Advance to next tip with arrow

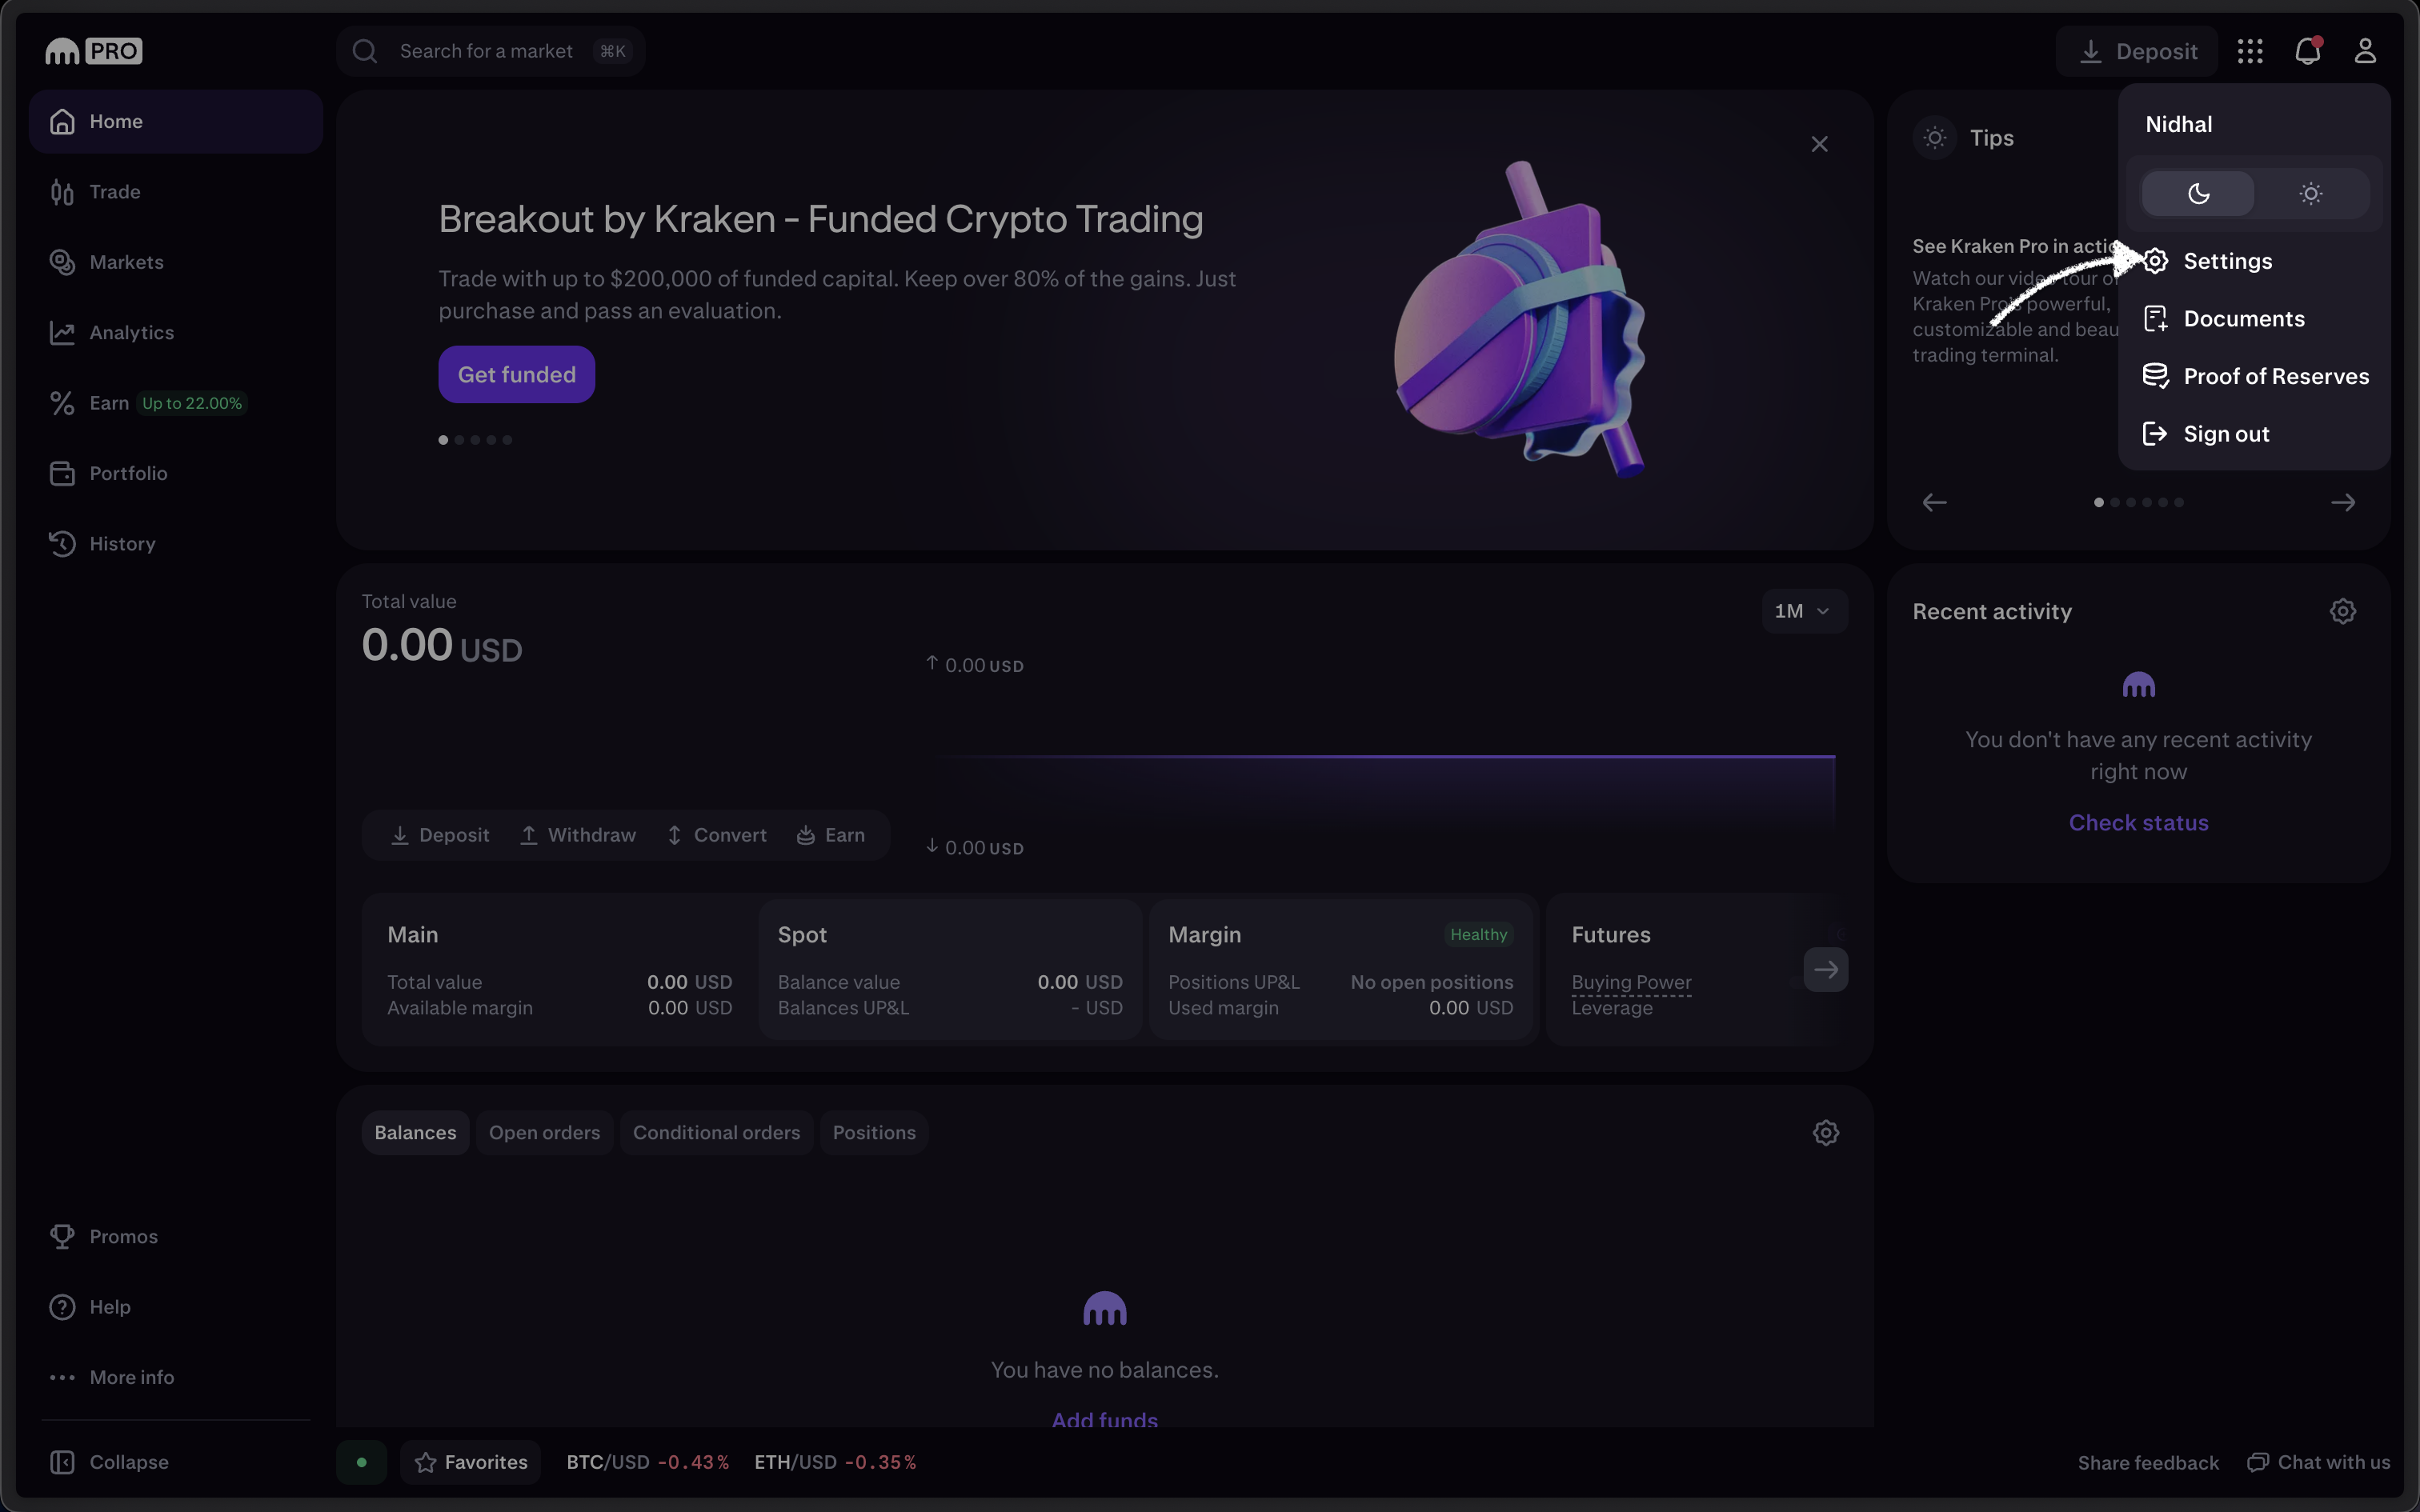coord(2343,502)
